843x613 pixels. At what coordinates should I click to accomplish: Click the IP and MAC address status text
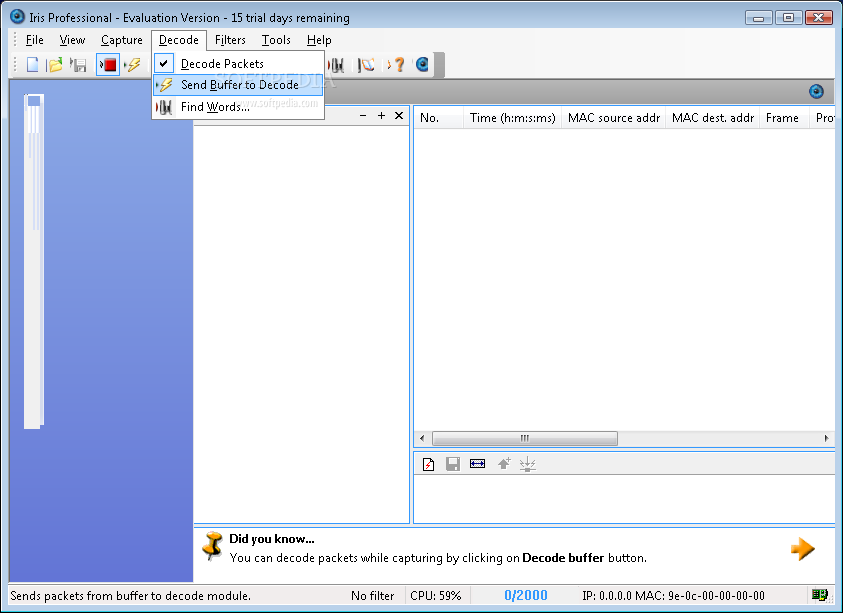click(x=673, y=596)
